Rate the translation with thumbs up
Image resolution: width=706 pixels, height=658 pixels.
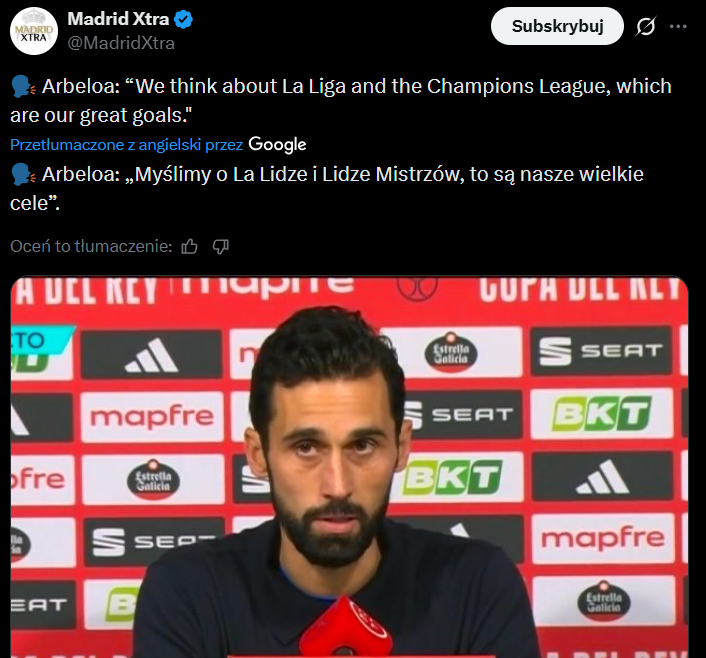(189, 246)
